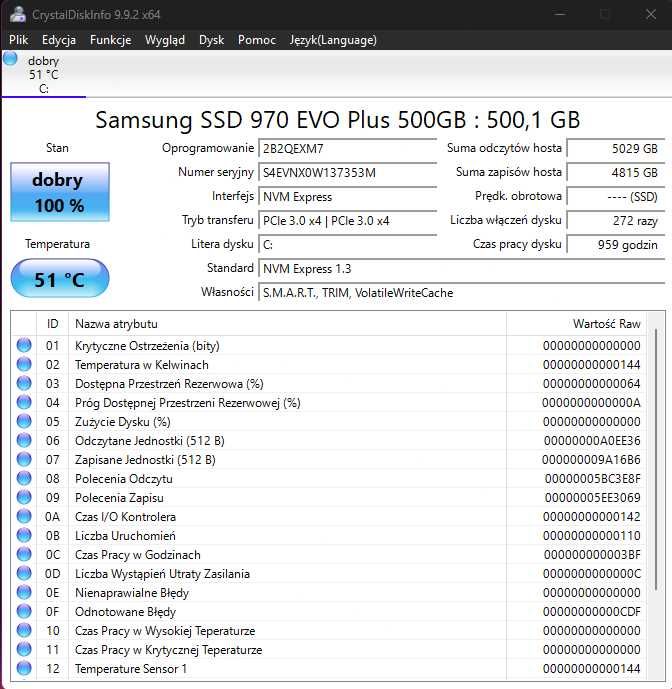Image resolution: width=672 pixels, height=689 pixels.
Task: Click status orb for Czas Pracy w Krytycznej Teperaturze
Action: [x=24, y=649]
